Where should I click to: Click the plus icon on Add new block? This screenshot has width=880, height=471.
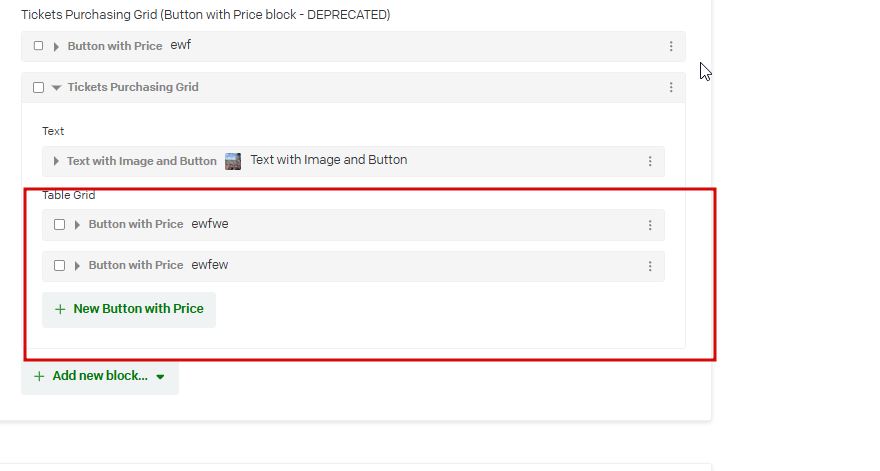click(39, 377)
